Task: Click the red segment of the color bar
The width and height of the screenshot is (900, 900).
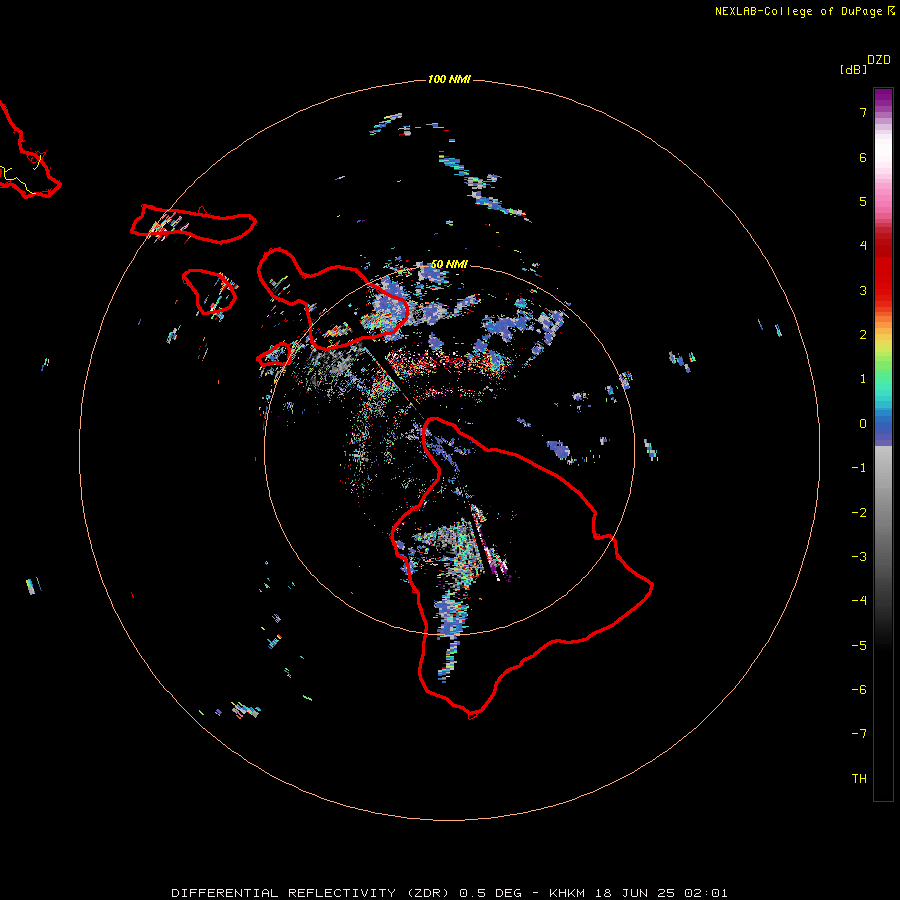Action: [883, 270]
